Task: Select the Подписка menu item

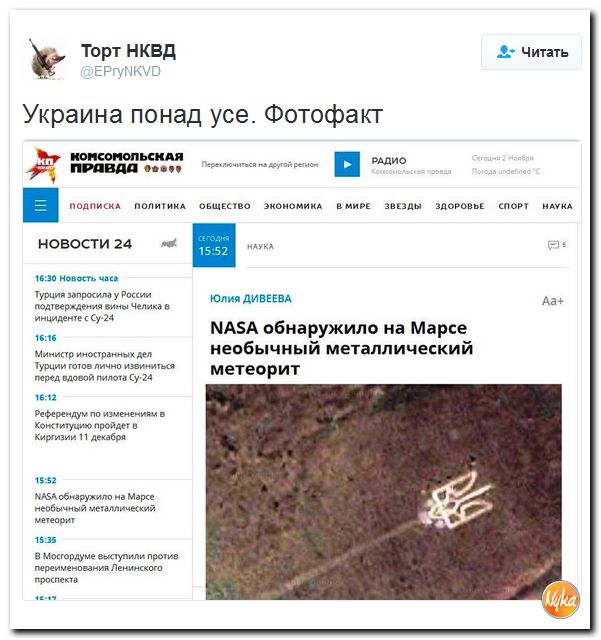Action: [95, 207]
